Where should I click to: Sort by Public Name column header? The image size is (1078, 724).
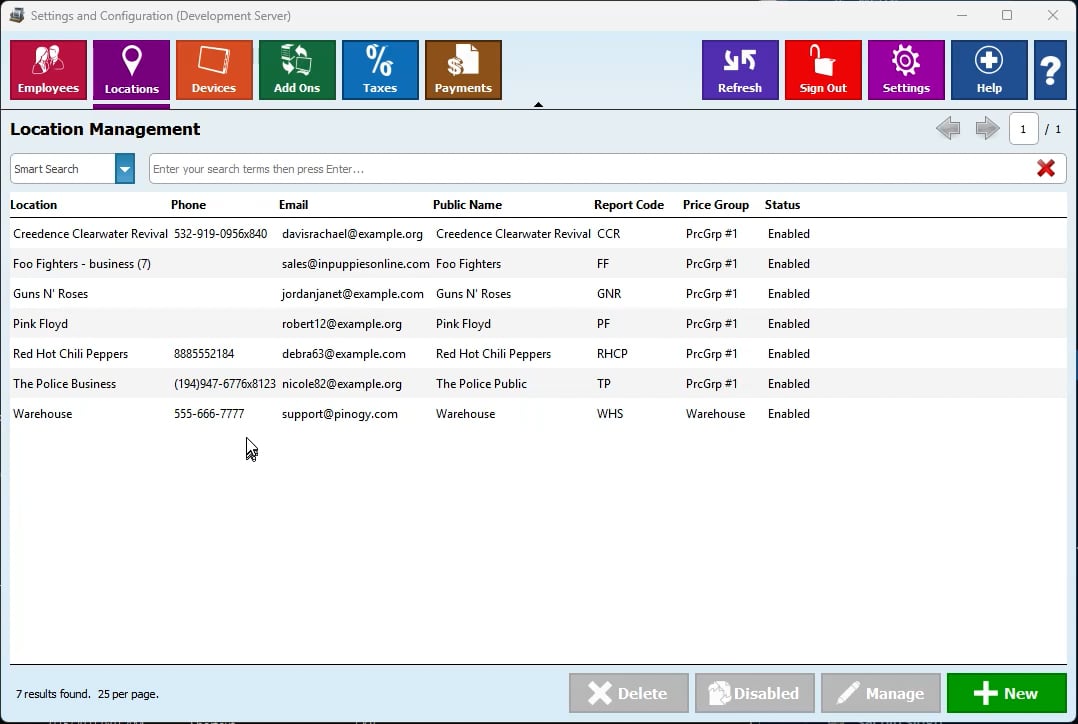pyautogui.click(x=468, y=205)
